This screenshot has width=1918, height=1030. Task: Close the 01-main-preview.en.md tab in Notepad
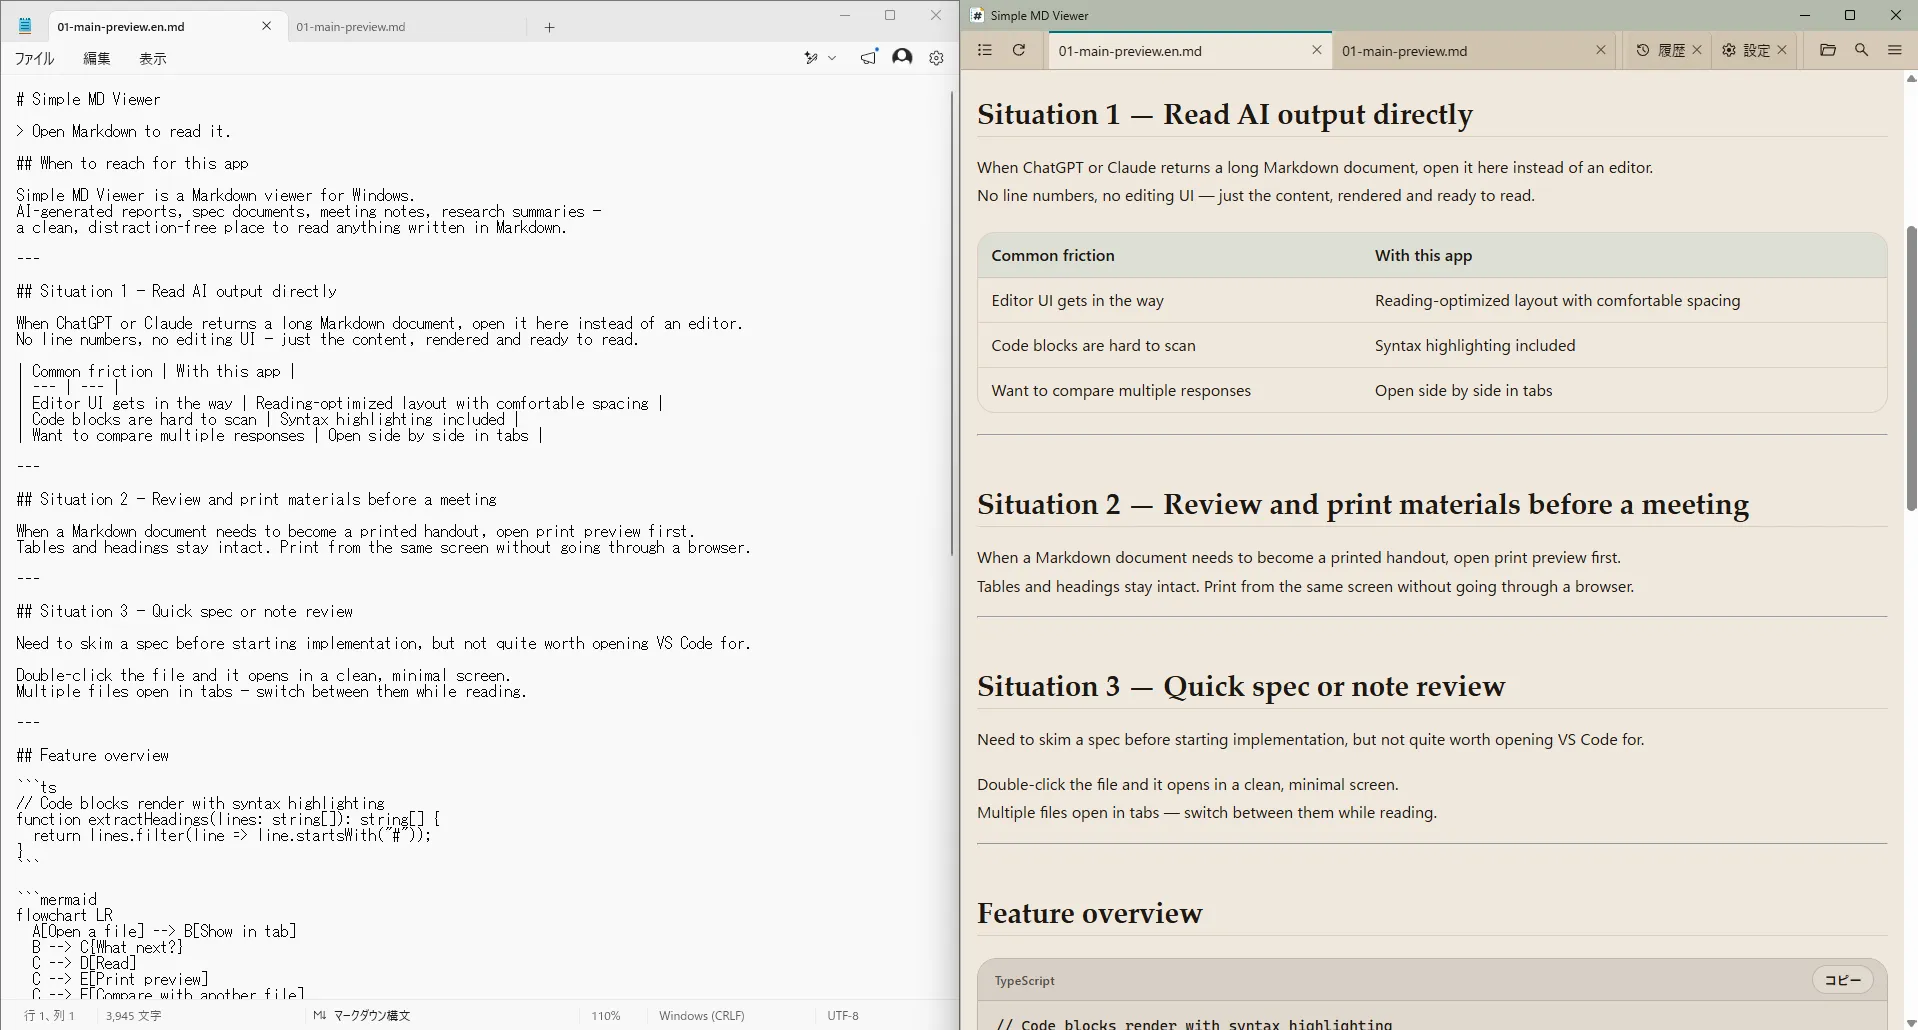266,26
